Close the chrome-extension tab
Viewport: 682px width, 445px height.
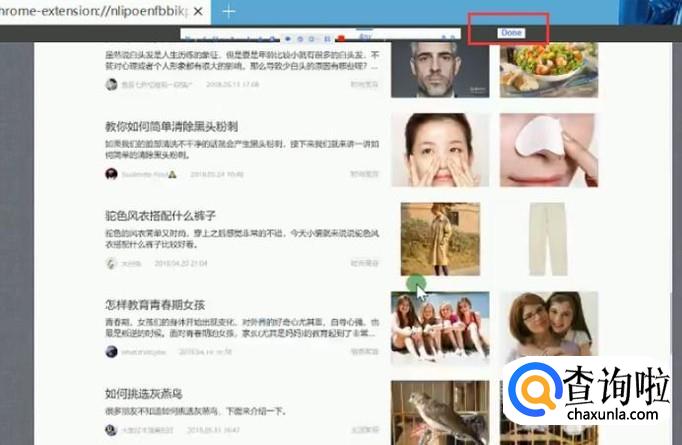[198, 11]
